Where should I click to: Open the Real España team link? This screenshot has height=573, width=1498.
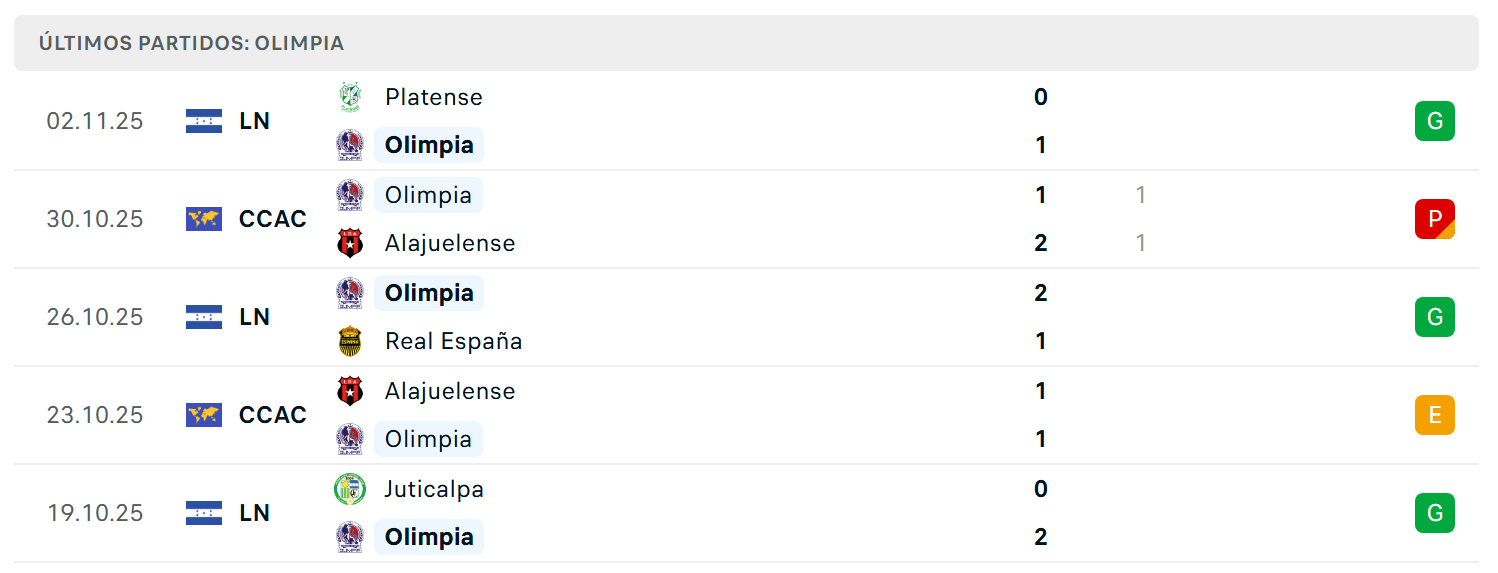(454, 341)
